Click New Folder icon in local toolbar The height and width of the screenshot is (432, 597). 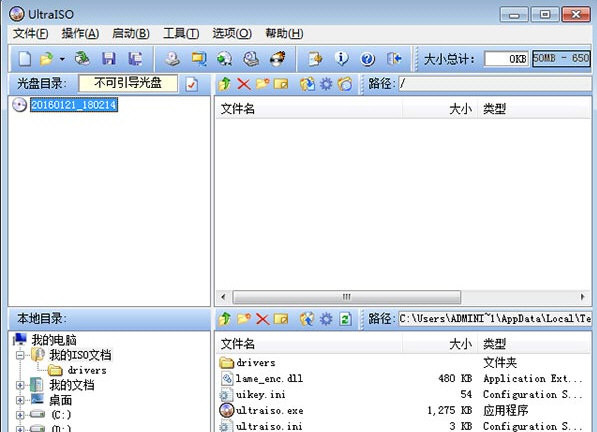pos(244,319)
